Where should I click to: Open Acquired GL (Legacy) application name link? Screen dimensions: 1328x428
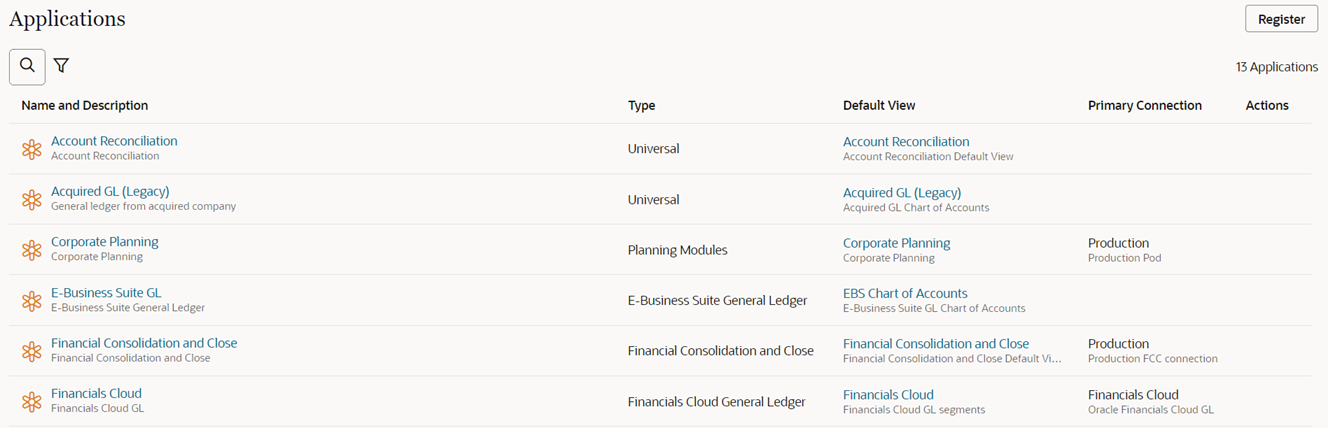pyautogui.click(x=110, y=191)
